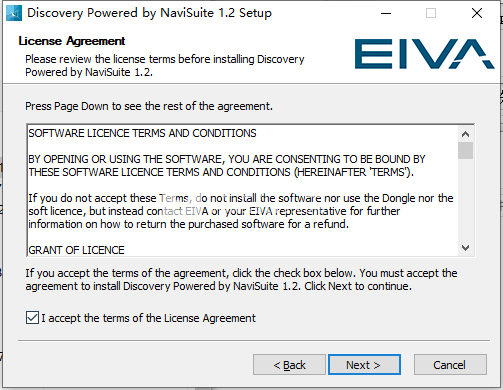The image size is (503, 390).
Task: Click the 'If you do not accept' paragraph
Action: (x=241, y=211)
